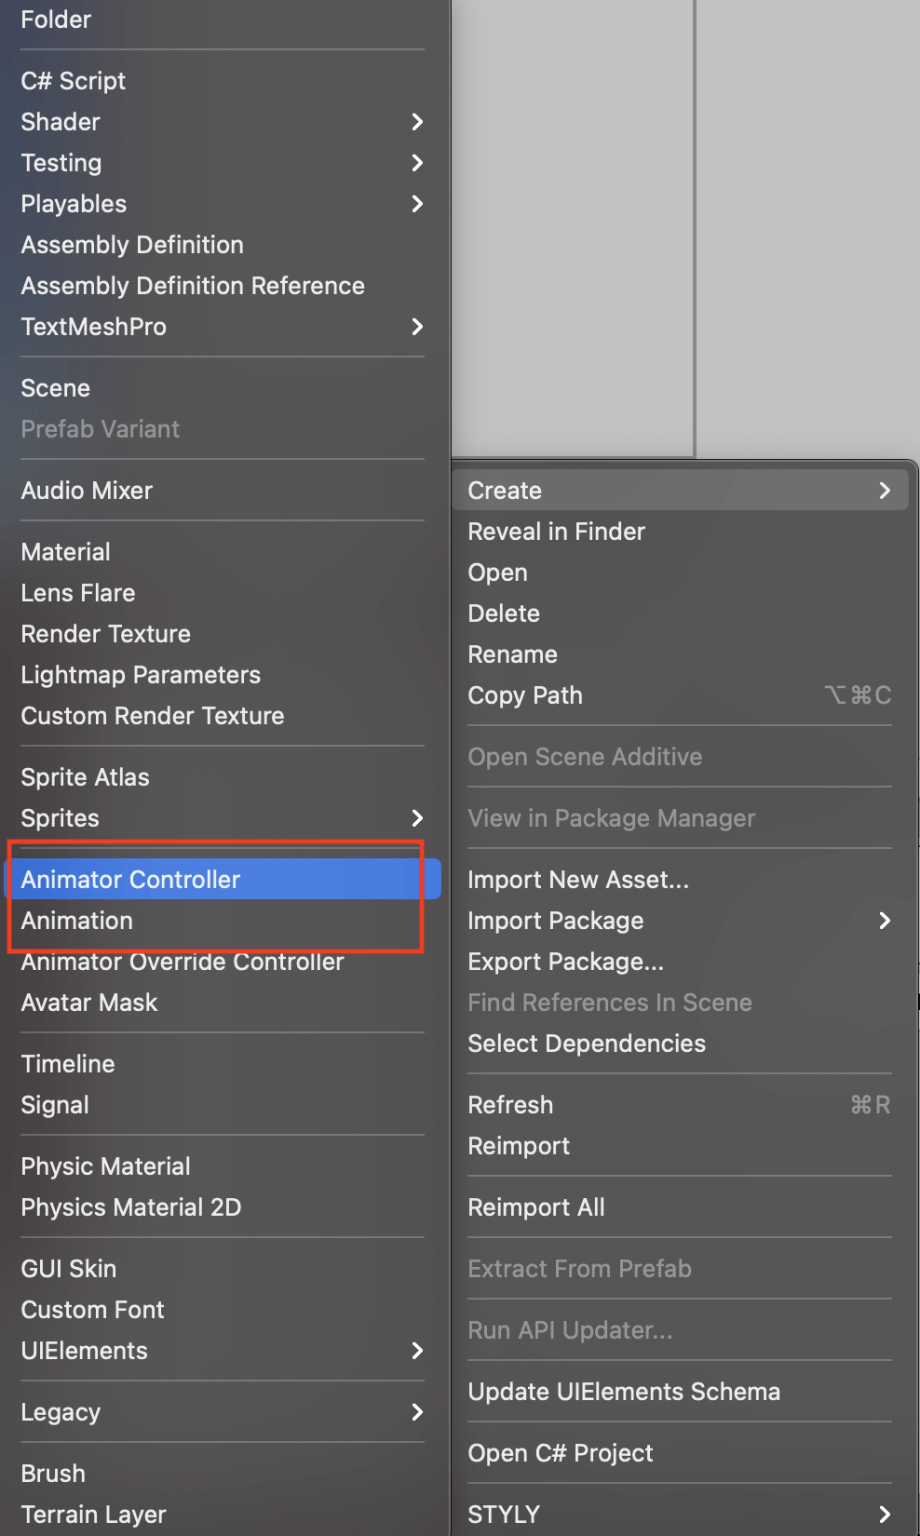This screenshot has height=1536, width=920.
Task: Add a new Folder
Action: [56, 20]
